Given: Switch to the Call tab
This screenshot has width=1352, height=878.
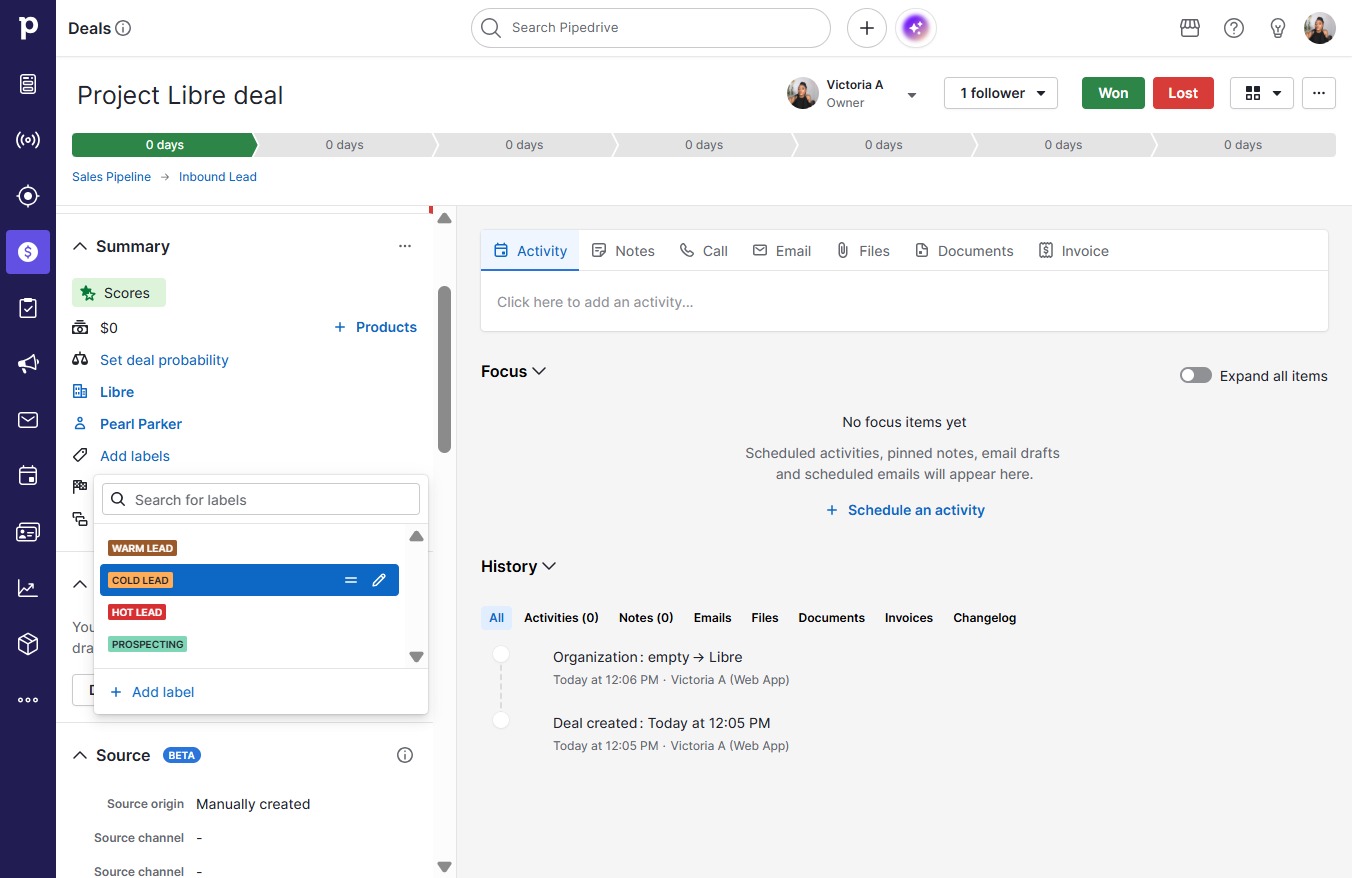Looking at the screenshot, I should click(x=704, y=251).
